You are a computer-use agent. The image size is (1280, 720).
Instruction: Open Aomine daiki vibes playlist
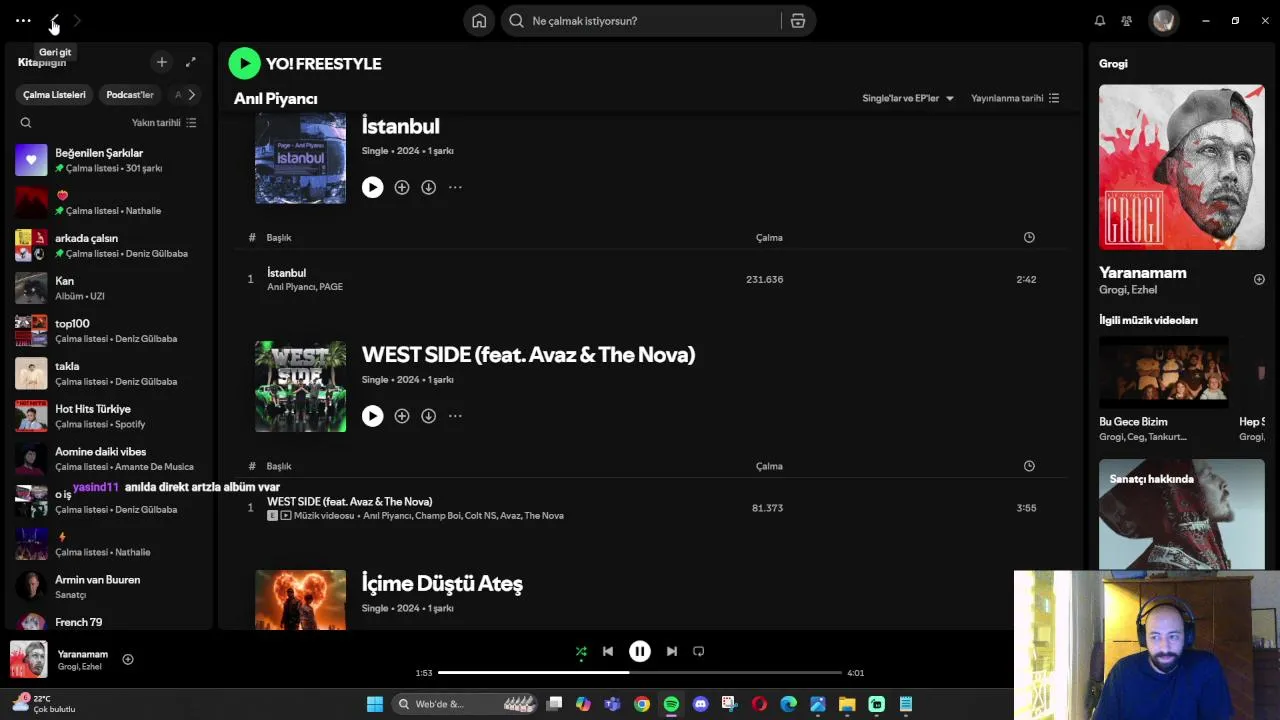pos(108,459)
